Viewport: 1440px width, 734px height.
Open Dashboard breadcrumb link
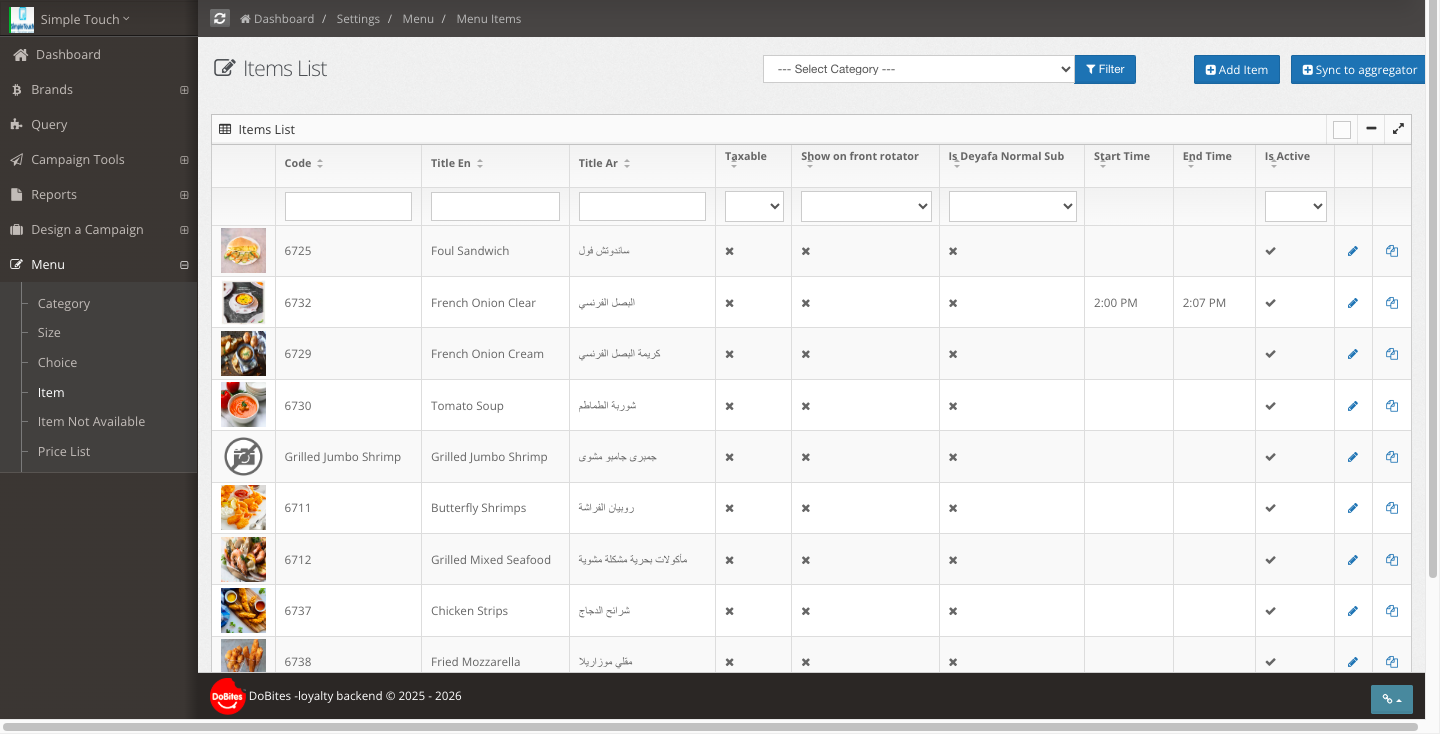pyautogui.click(x=277, y=19)
